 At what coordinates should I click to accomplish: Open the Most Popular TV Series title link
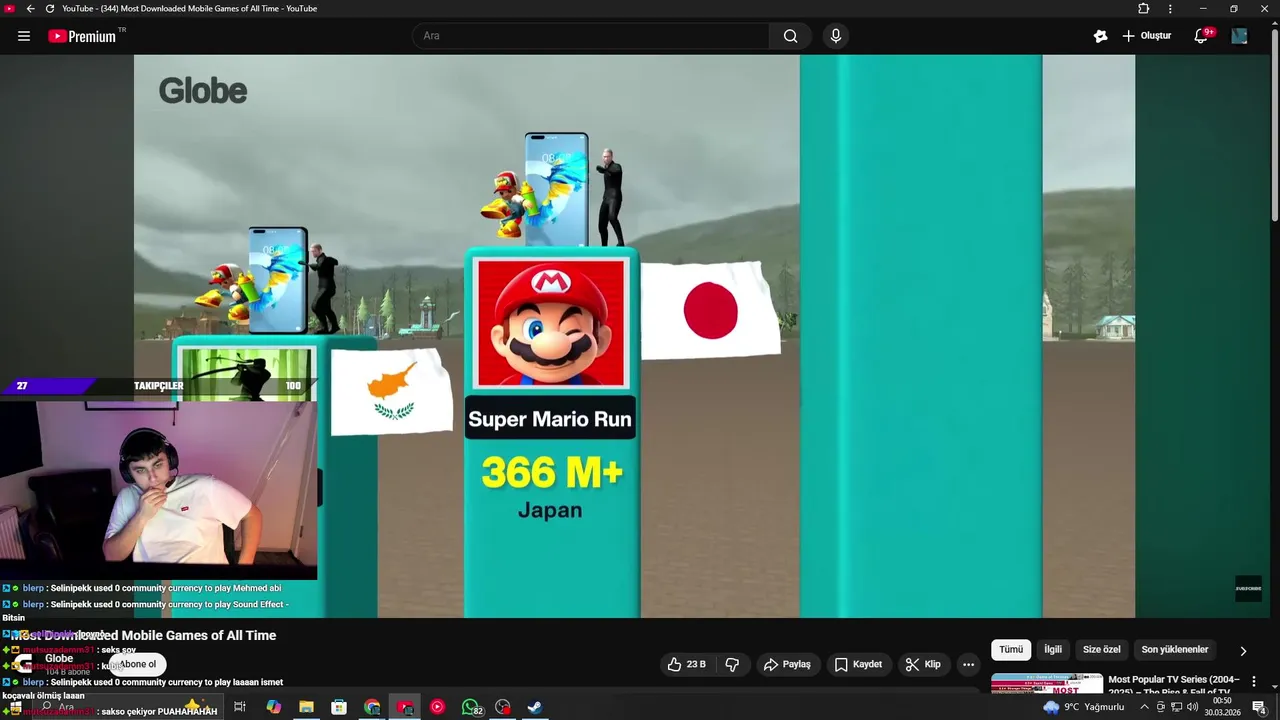pos(1174,685)
